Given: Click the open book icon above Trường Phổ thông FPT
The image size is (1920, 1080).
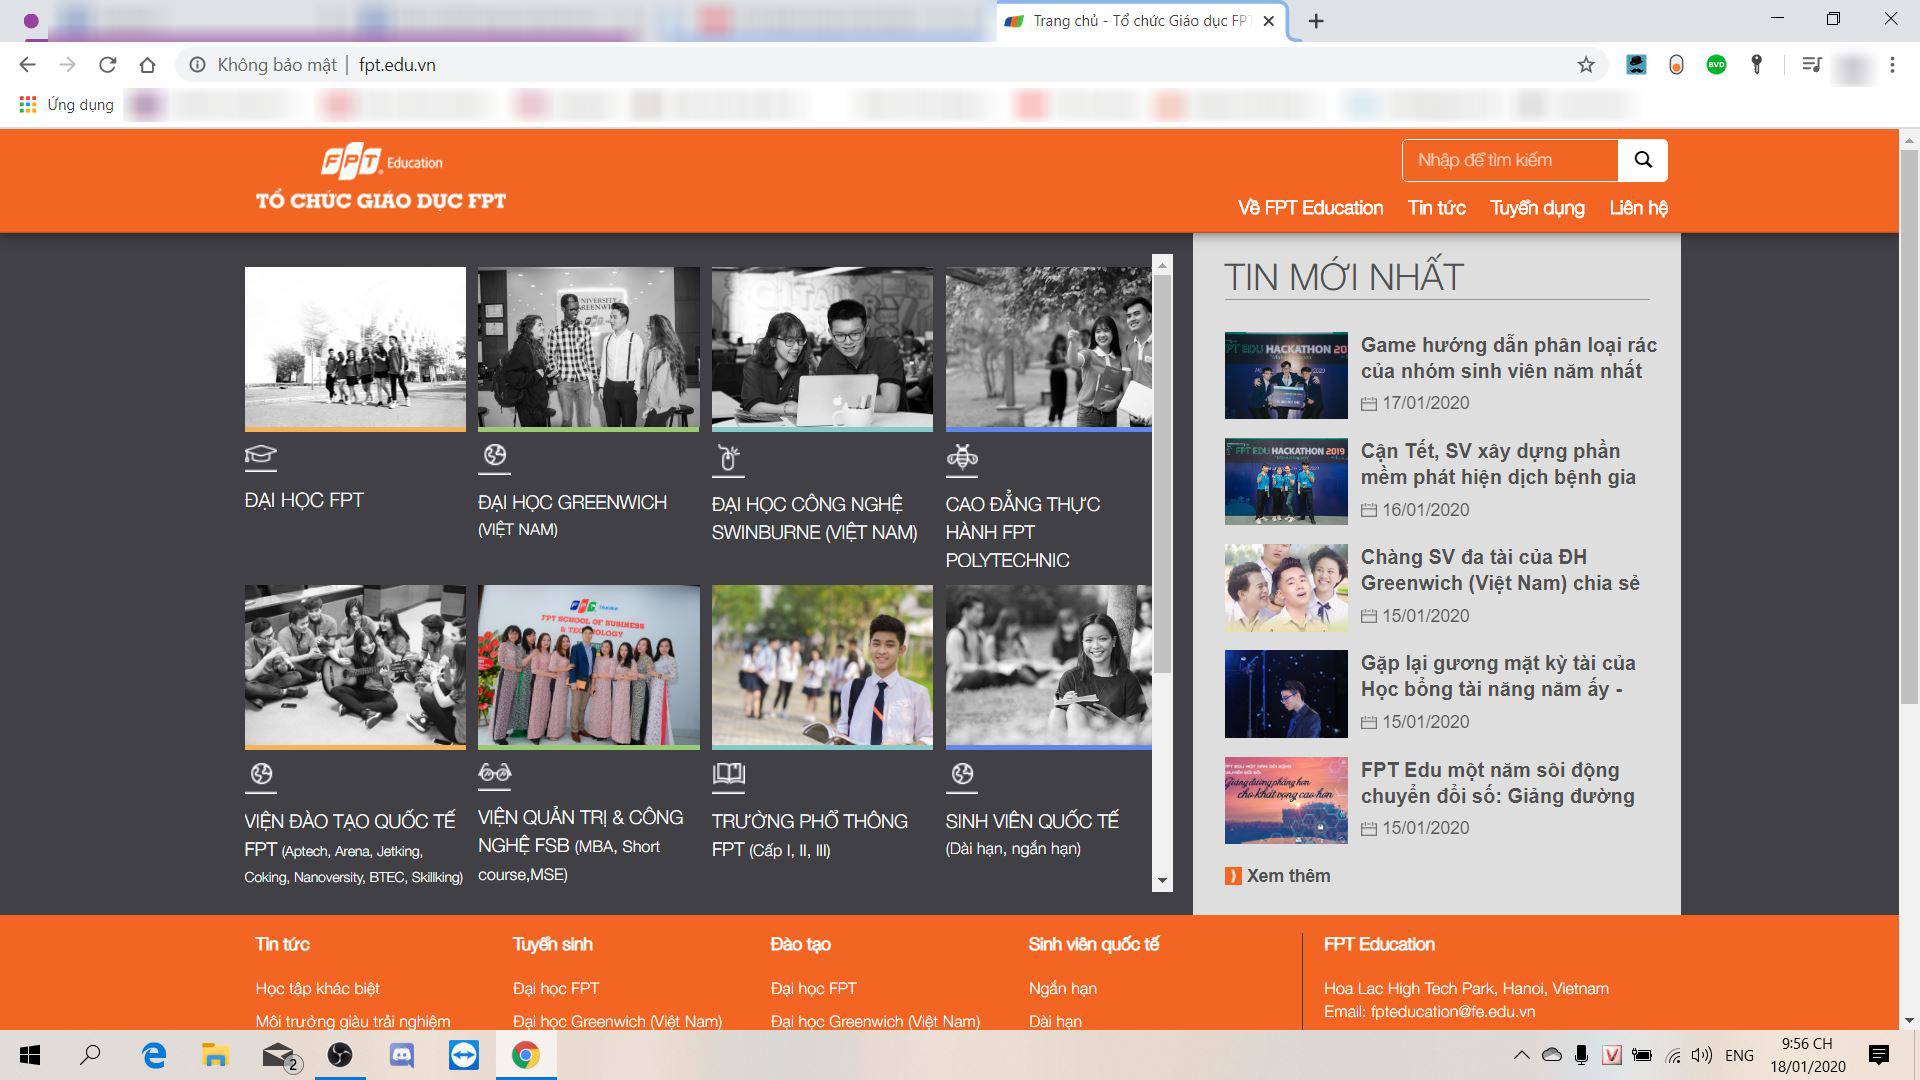Looking at the screenshot, I should click(x=728, y=773).
